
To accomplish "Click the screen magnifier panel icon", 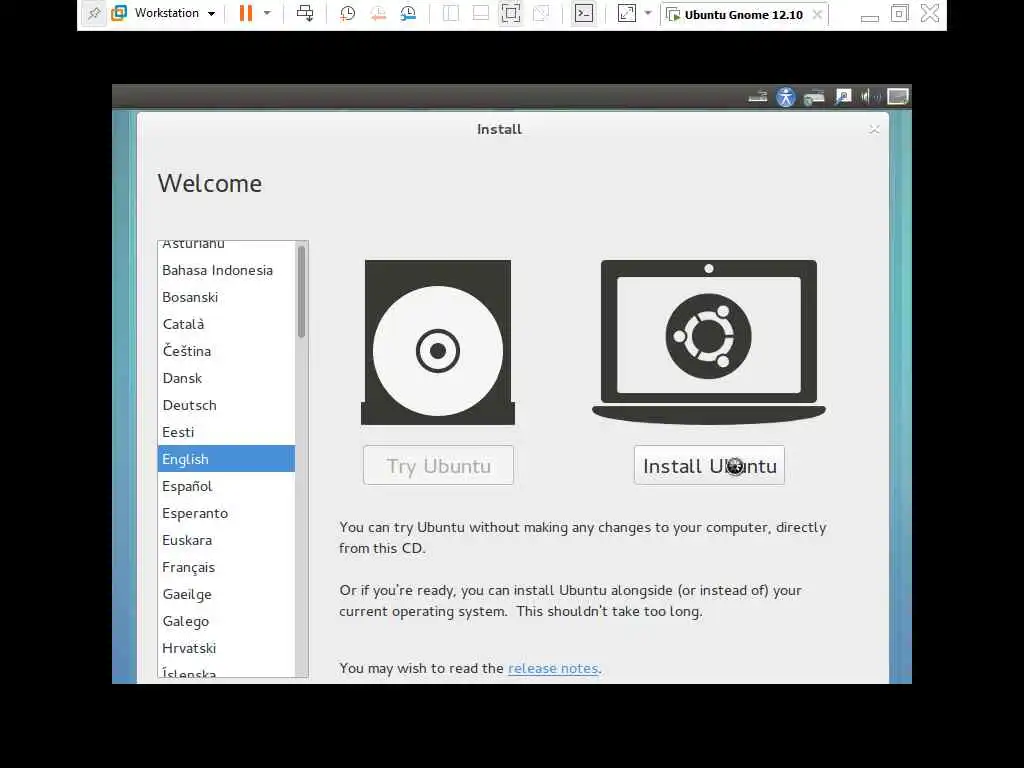I will (843, 97).
